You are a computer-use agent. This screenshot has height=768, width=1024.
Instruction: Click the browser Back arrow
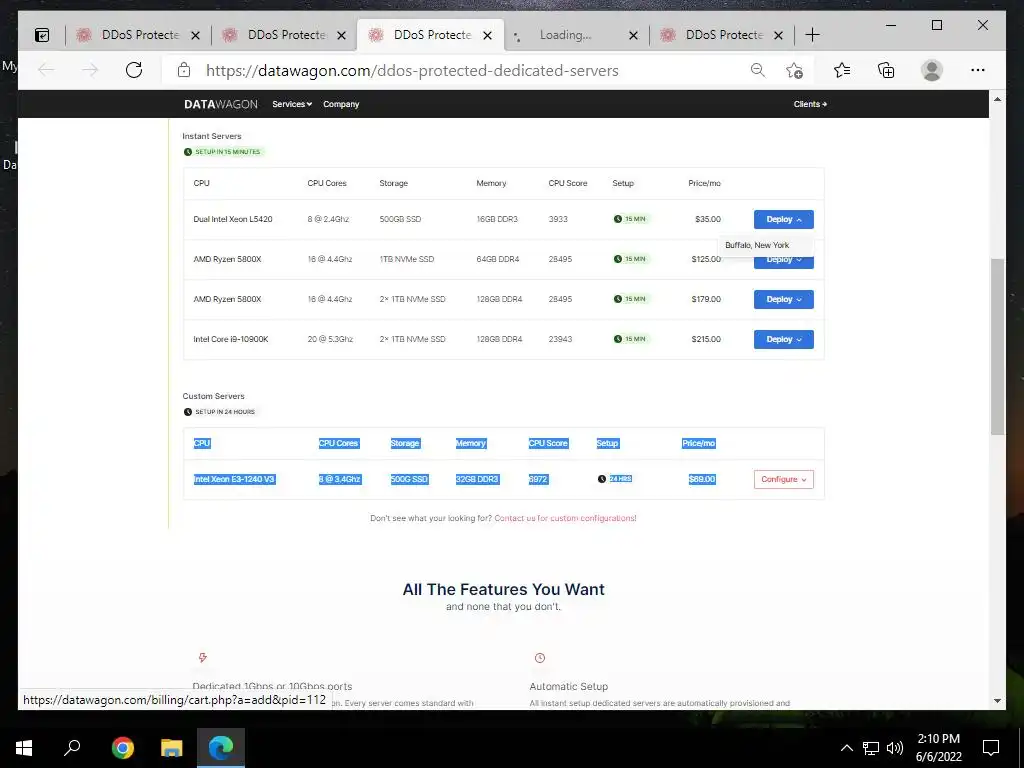46,70
